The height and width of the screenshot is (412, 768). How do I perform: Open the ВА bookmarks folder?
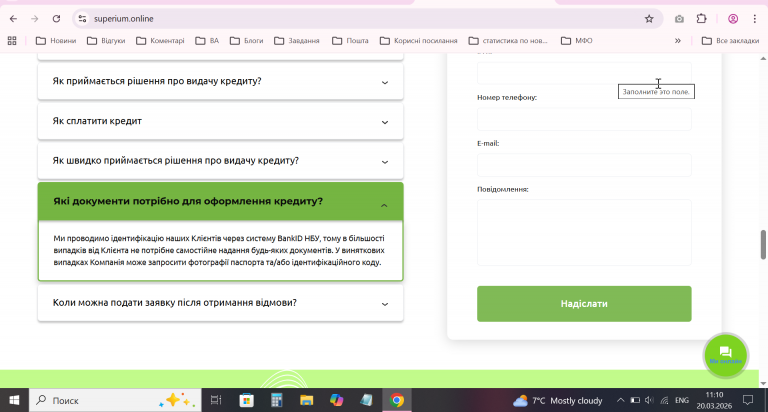pos(207,41)
